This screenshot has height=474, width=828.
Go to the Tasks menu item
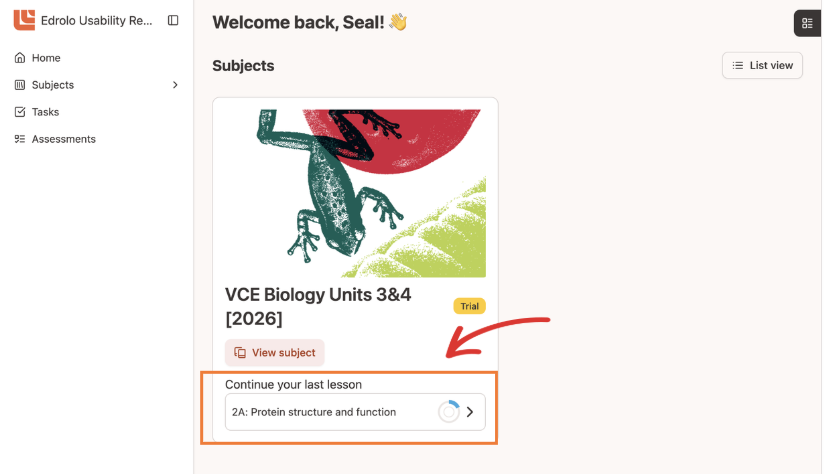(x=46, y=112)
